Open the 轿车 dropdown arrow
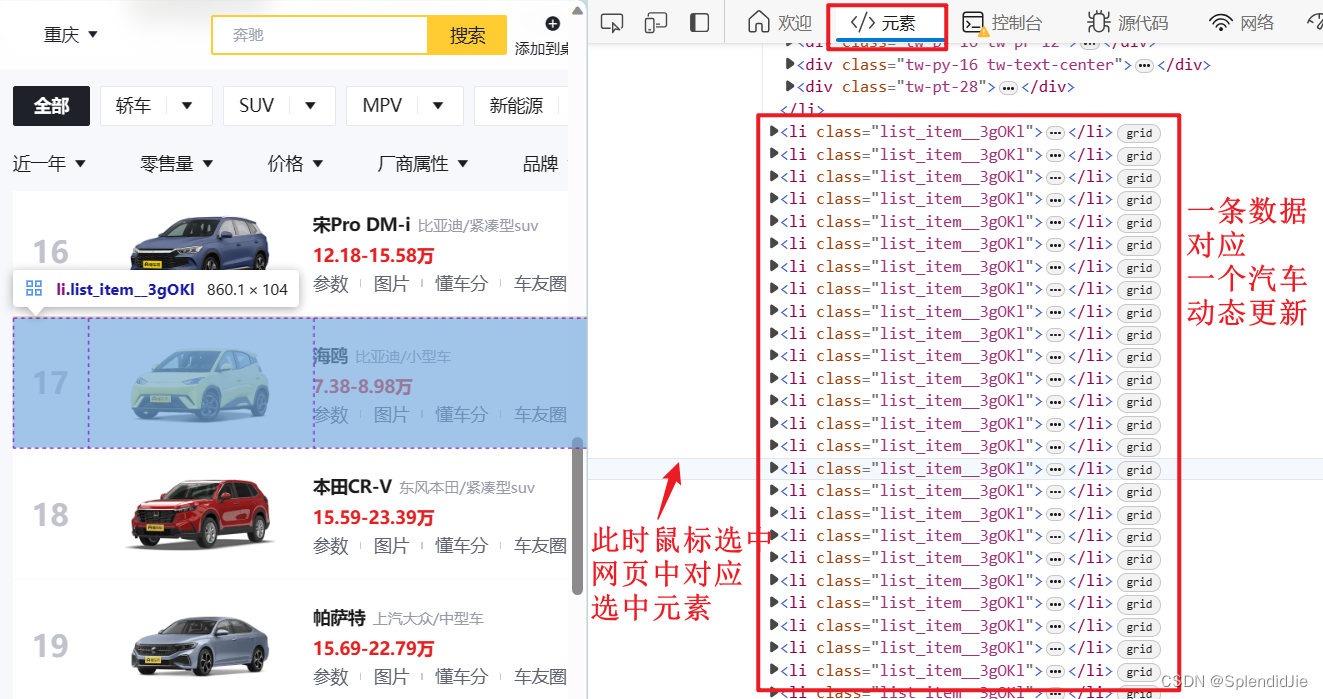1323x699 pixels. 186,105
